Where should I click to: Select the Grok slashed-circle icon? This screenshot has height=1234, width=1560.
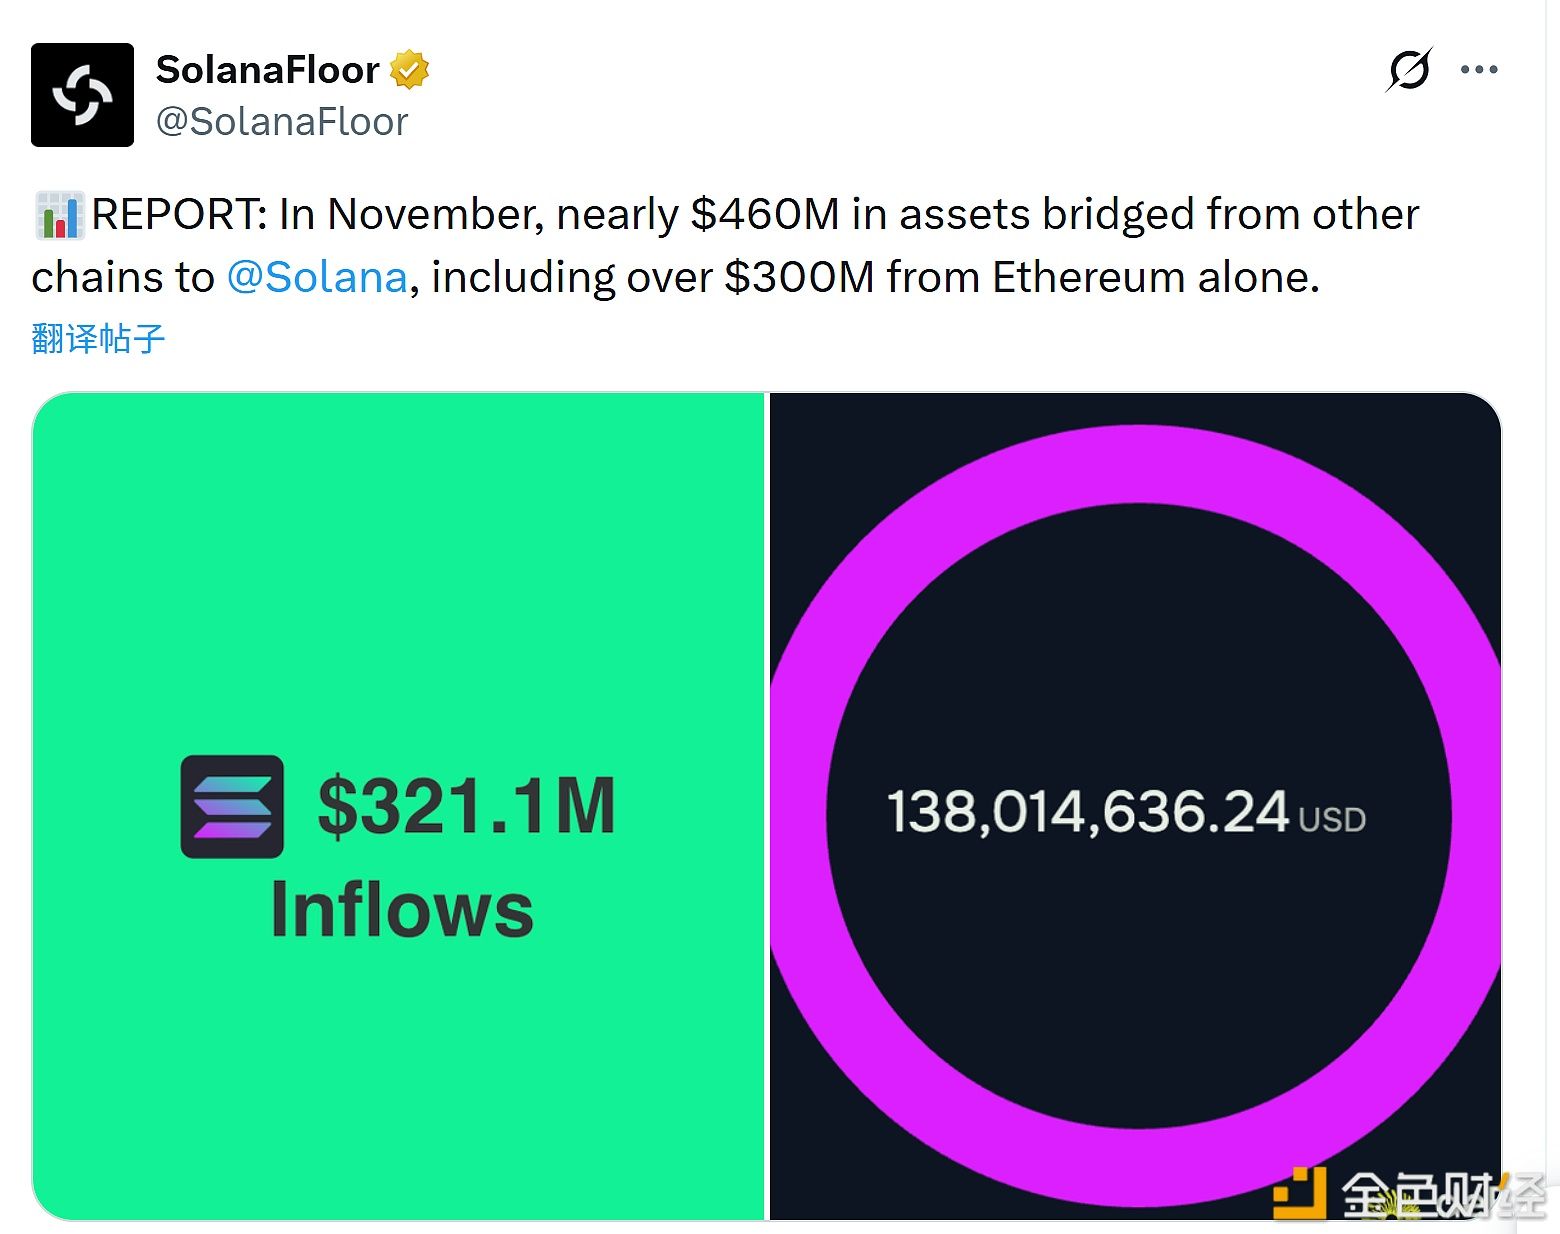coord(1410,68)
